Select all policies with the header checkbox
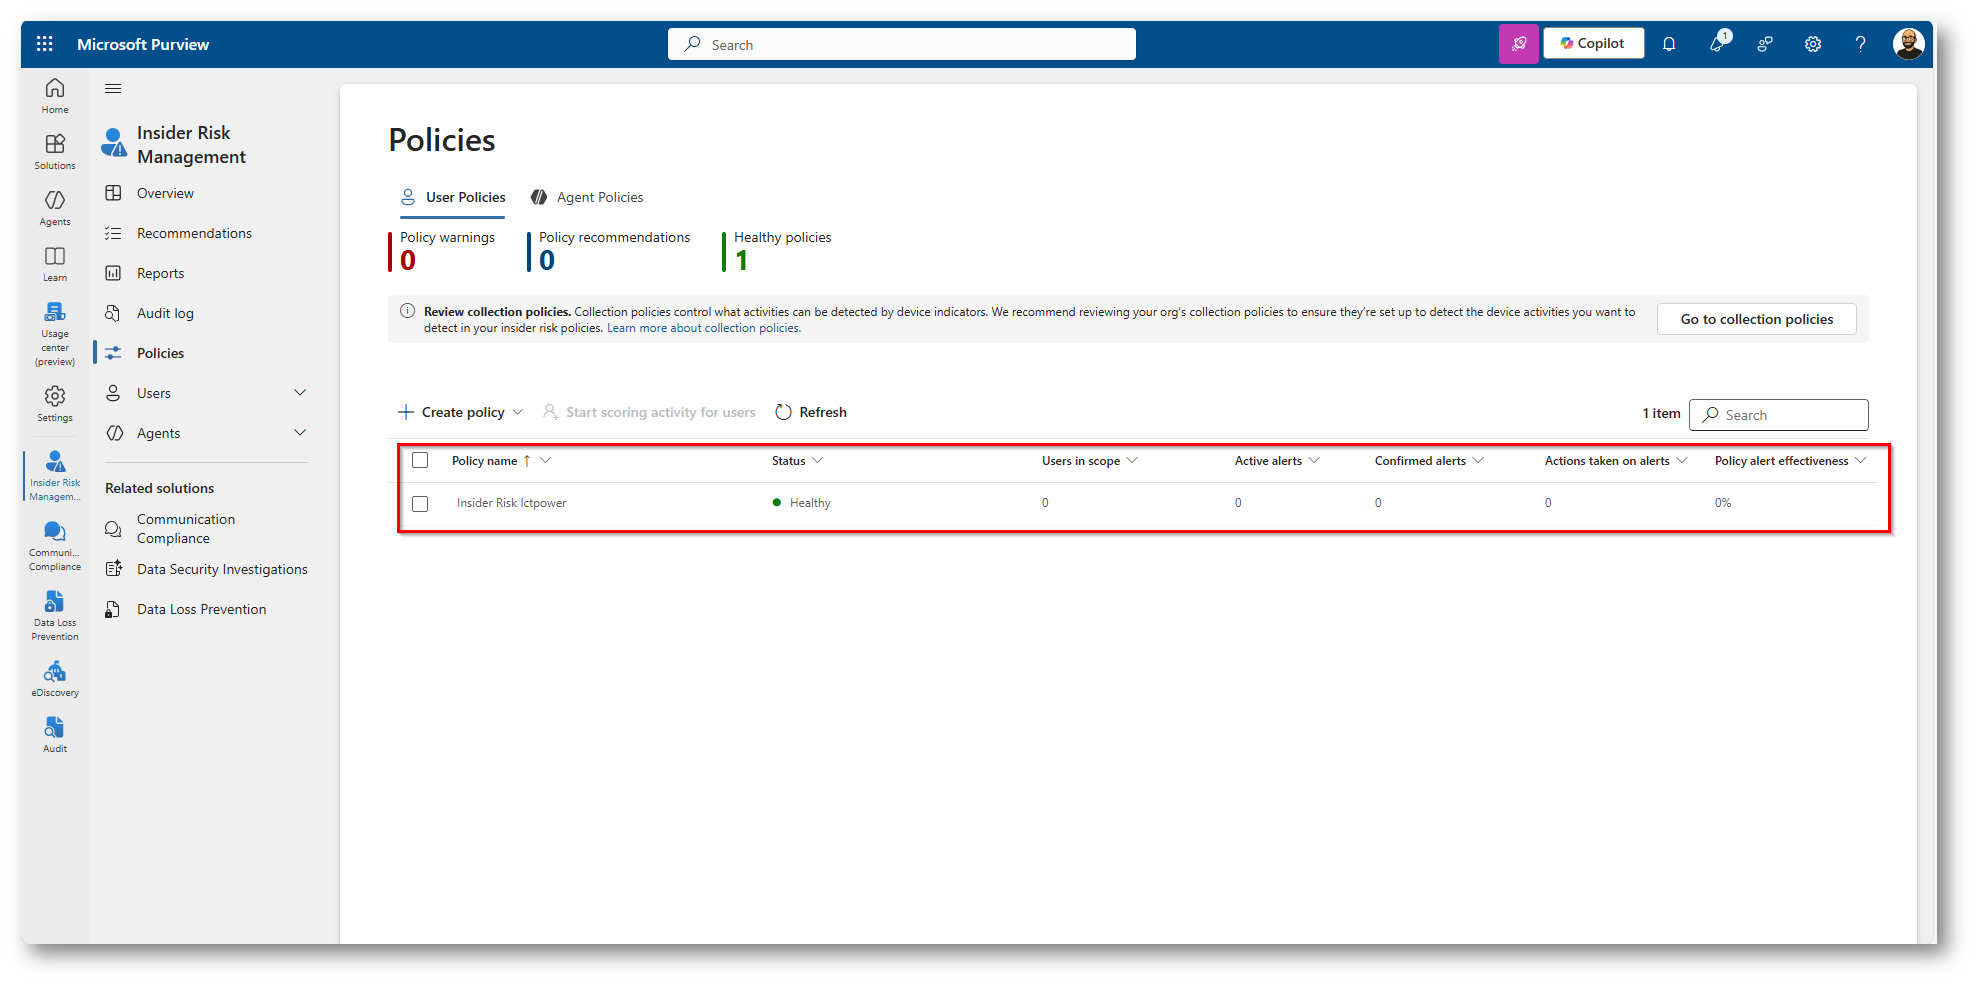The image size is (1979, 986). tap(420, 461)
